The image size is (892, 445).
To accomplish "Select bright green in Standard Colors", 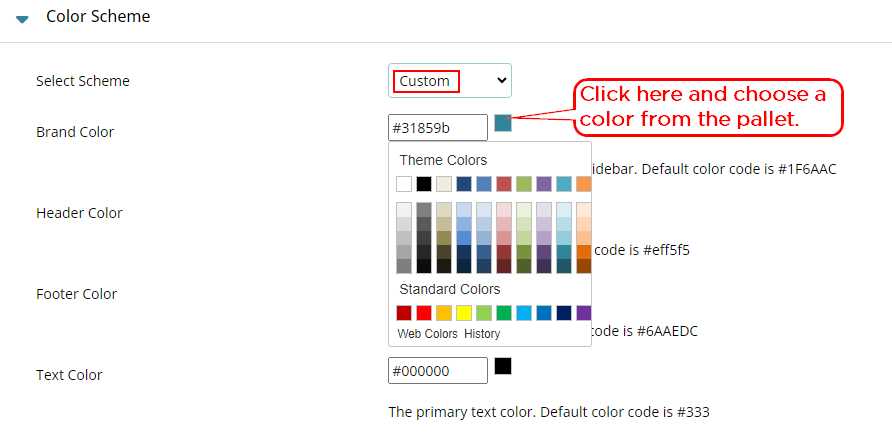I will click(x=504, y=313).
